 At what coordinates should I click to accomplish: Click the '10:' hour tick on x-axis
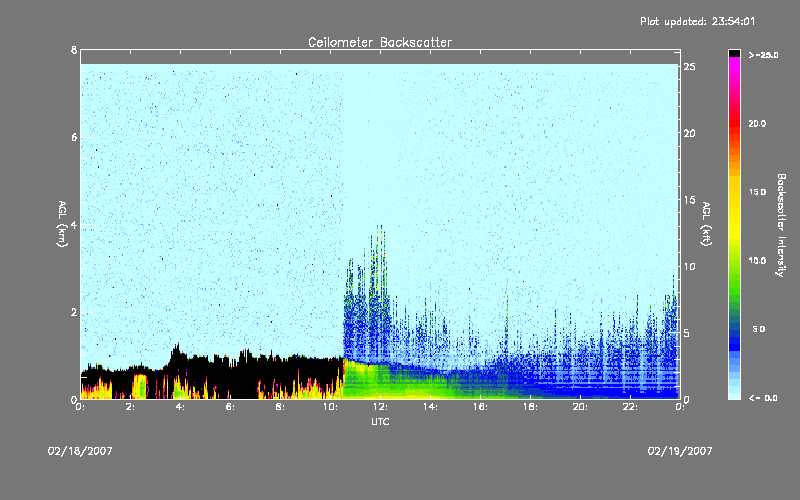330,407
